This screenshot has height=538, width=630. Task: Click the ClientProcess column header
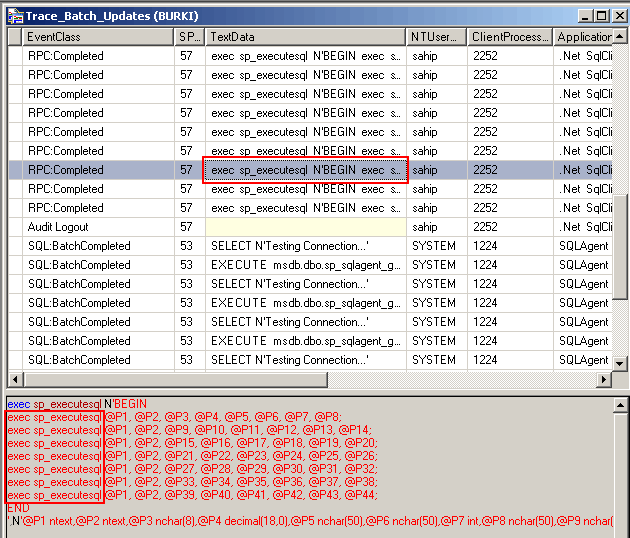click(509, 37)
